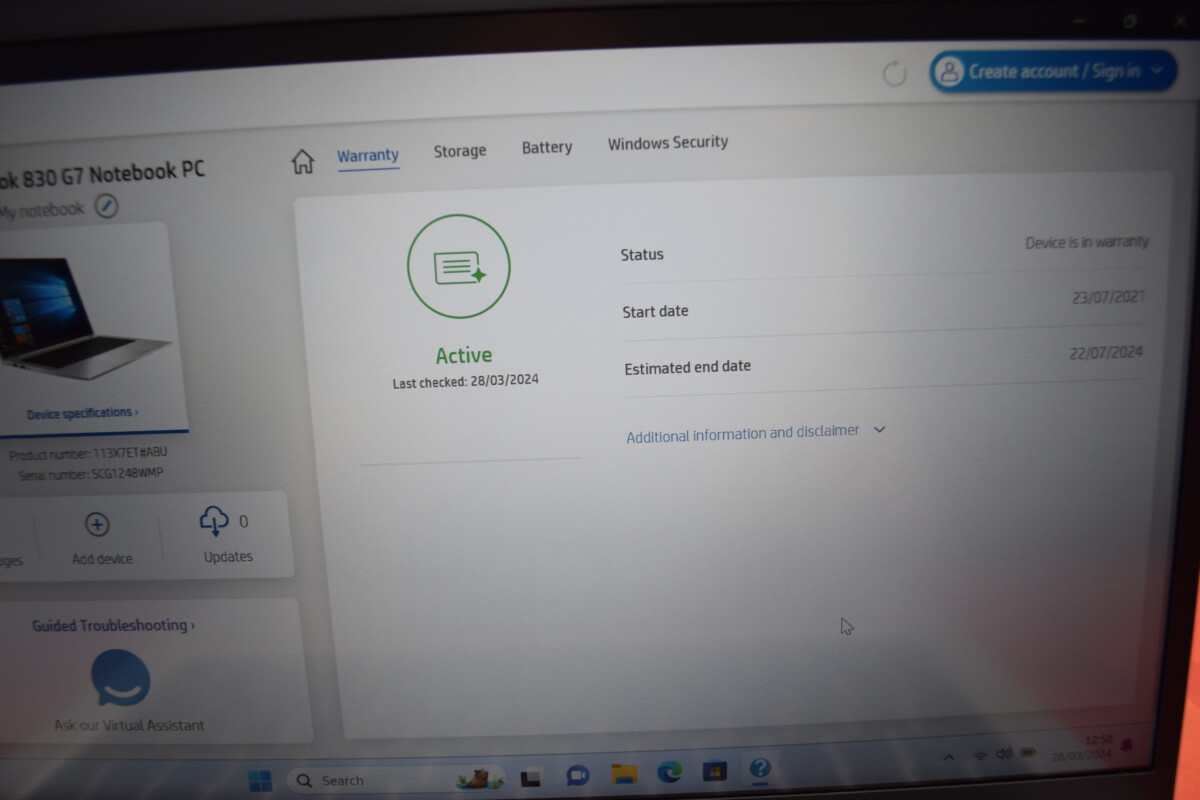Click the start date value 23/07/2021

coord(1108,298)
